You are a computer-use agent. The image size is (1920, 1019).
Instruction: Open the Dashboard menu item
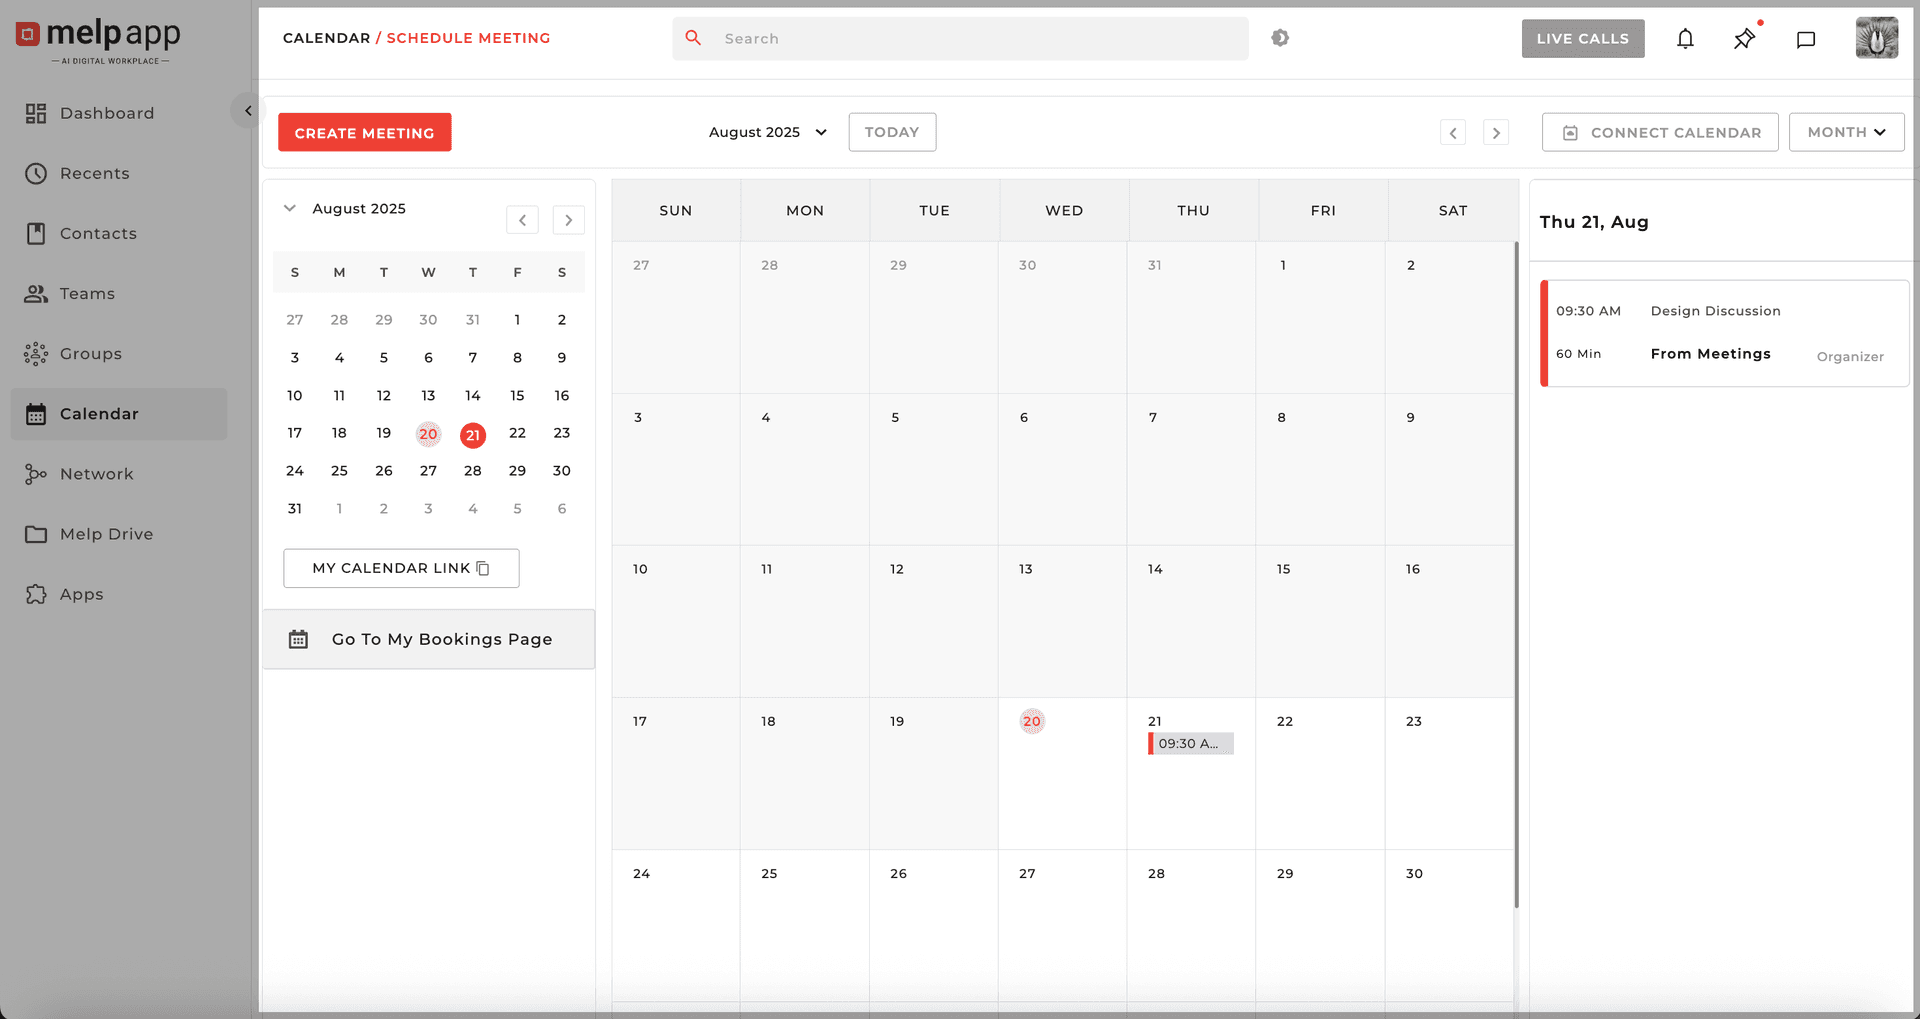click(107, 112)
